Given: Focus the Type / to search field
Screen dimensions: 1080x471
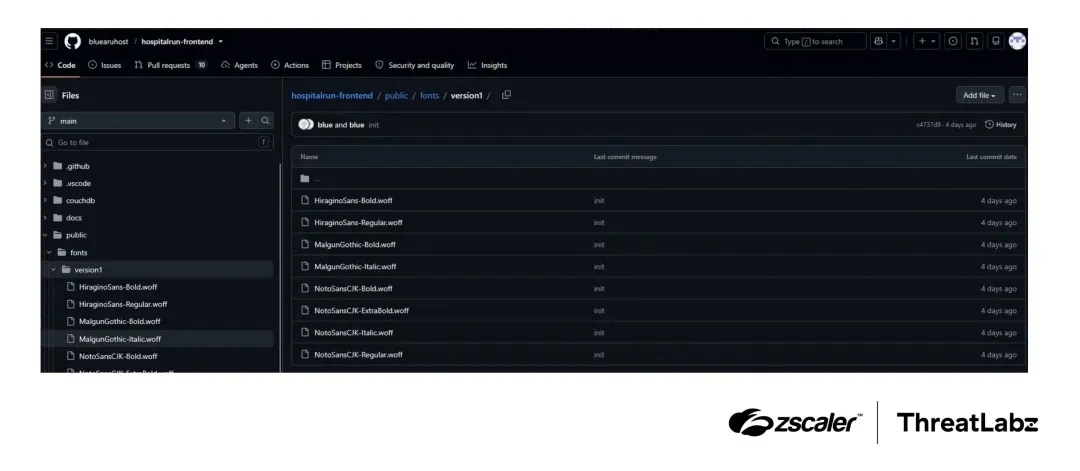Looking at the screenshot, I should coord(815,41).
